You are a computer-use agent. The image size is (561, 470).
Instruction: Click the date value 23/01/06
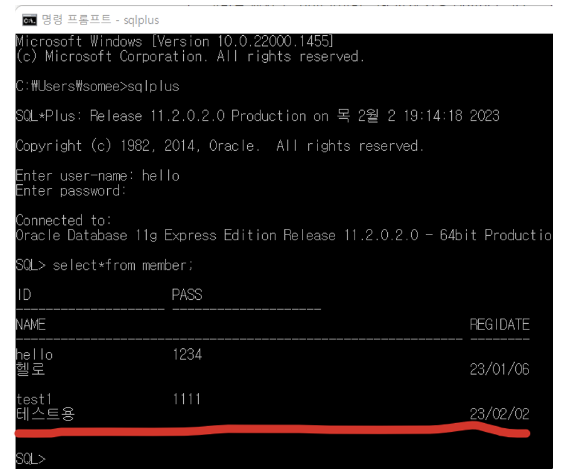pyautogui.click(x=499, y=369)
